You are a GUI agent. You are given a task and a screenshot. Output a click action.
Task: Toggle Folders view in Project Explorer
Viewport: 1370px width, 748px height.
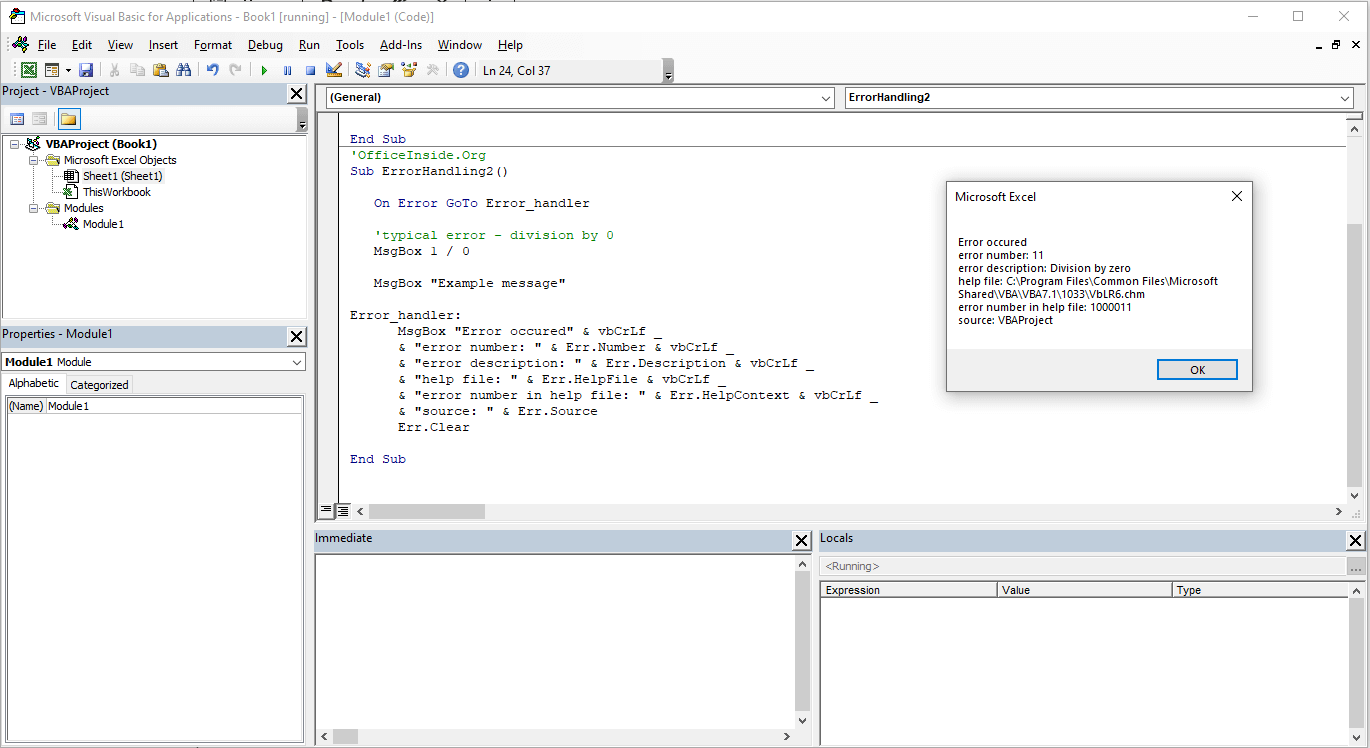click(67, 118)
